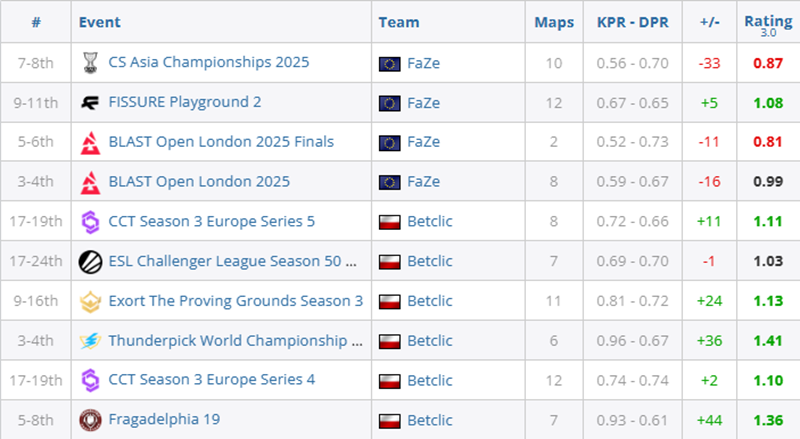This screenshot has width=800, height=439.
Task: Sort table by Maps column header
Action: pyautogui.click(x=554, y=22)
